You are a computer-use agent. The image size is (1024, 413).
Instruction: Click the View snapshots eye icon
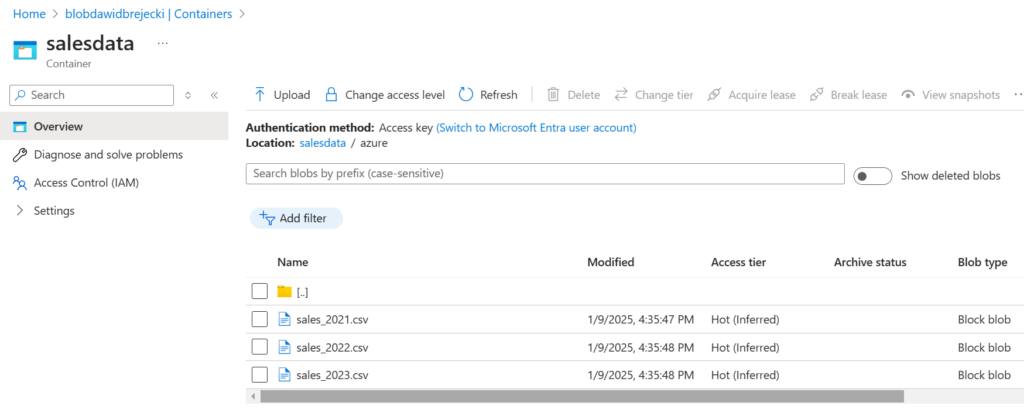(908, 95)
